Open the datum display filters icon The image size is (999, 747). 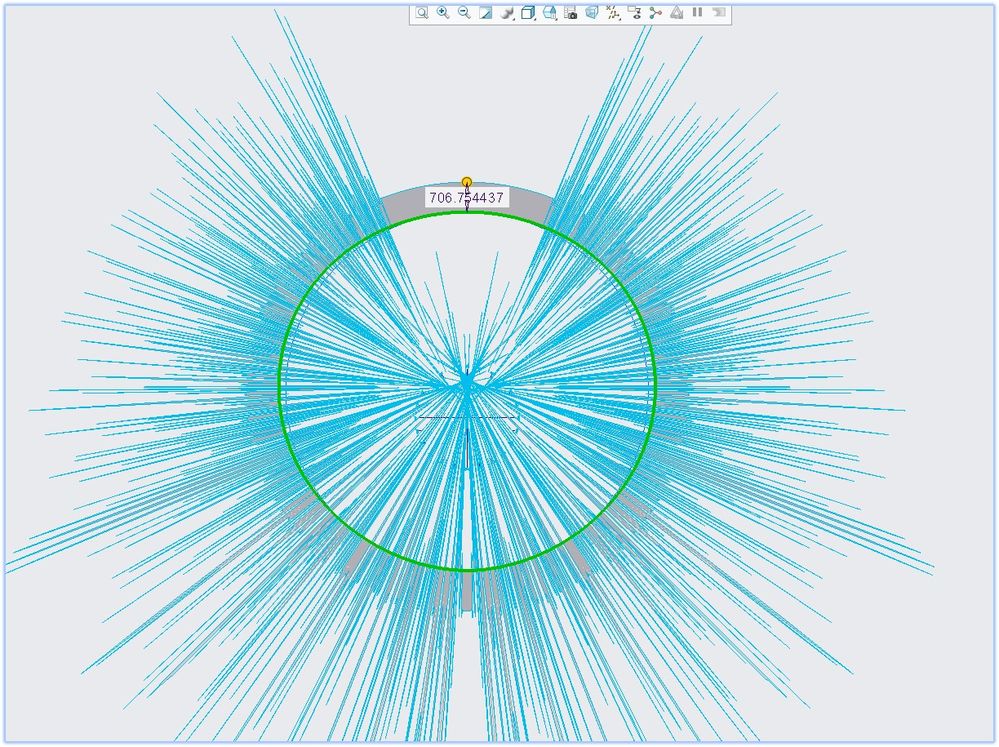tap(613, 13)
